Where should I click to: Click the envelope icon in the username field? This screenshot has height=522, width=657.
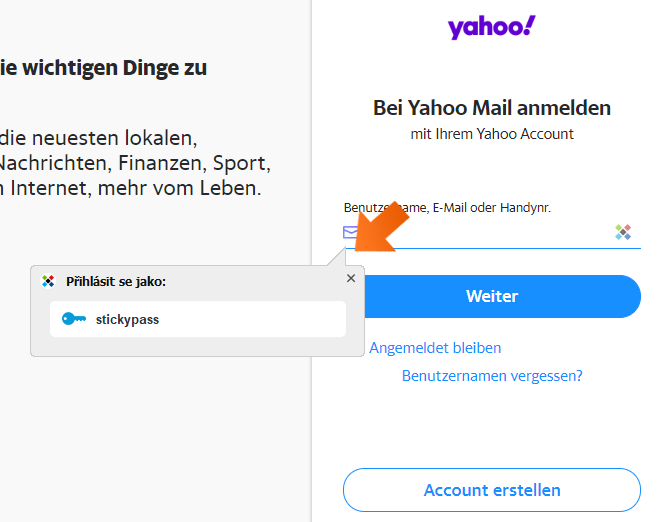click(350, 232)
